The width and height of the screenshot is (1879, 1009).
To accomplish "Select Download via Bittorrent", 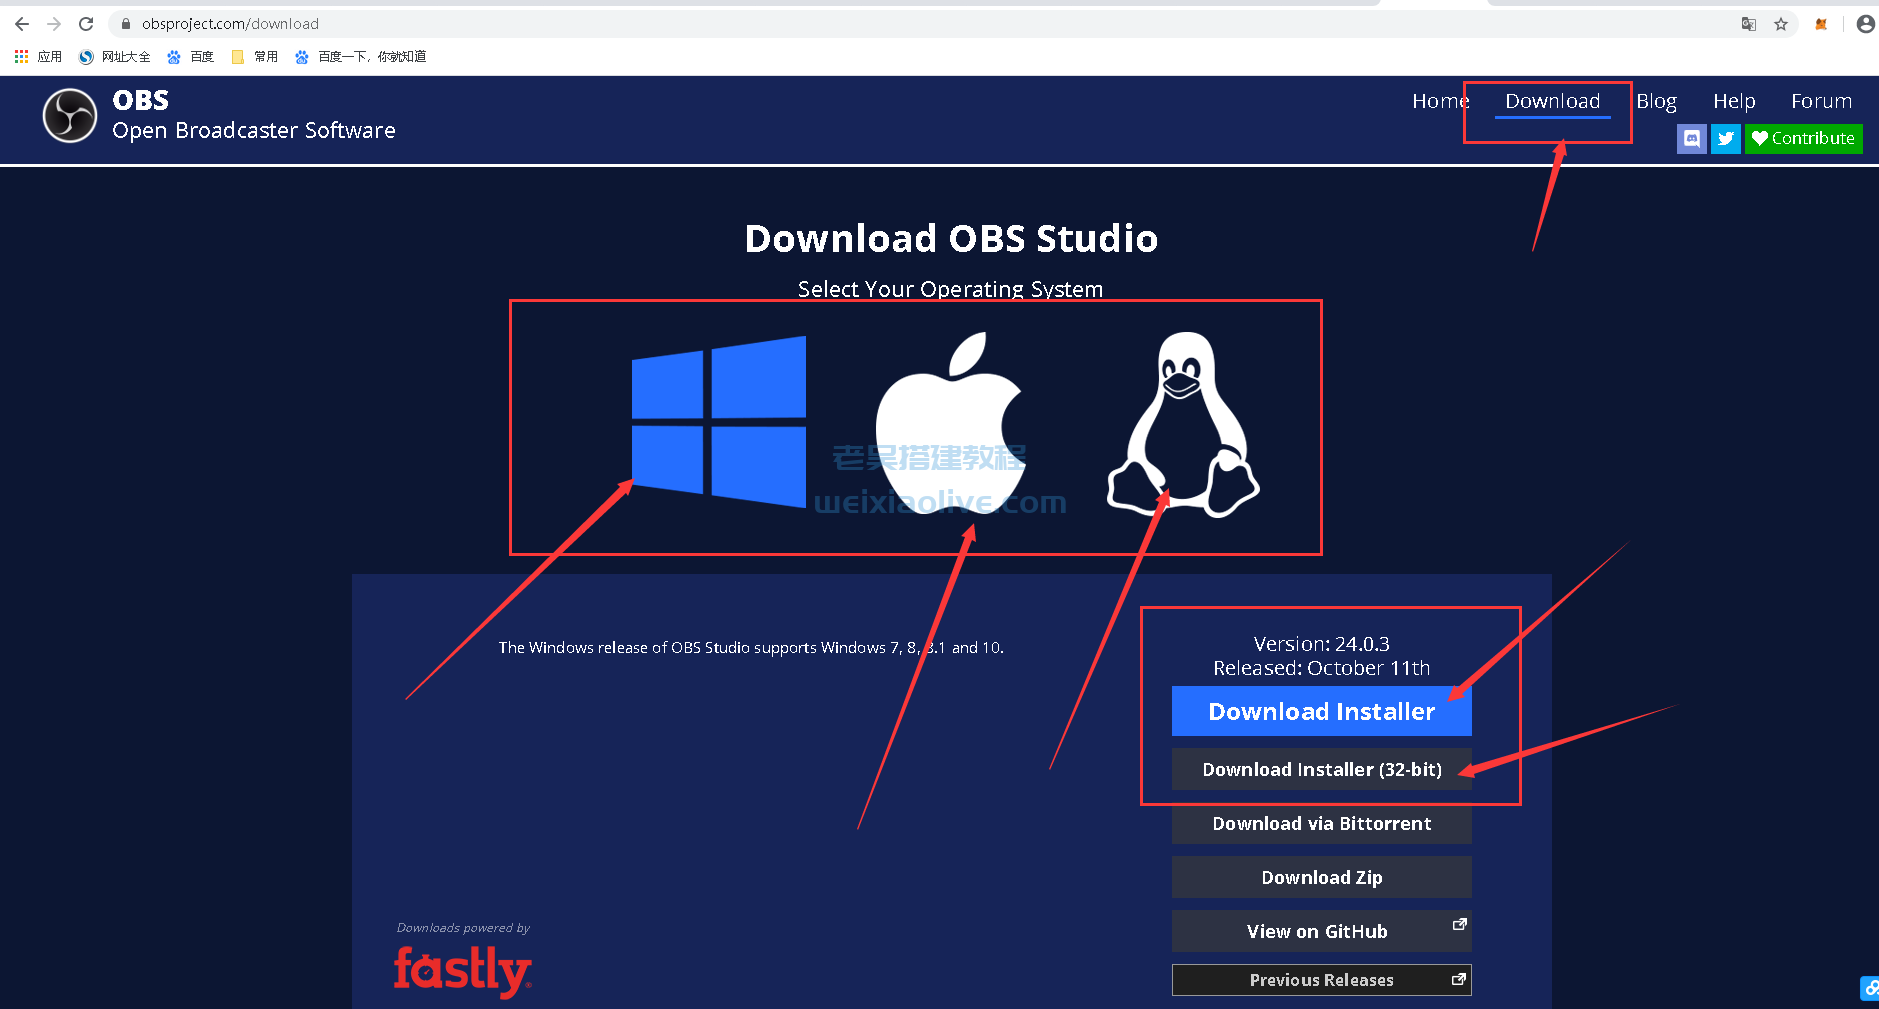I will pos(1321,823).
